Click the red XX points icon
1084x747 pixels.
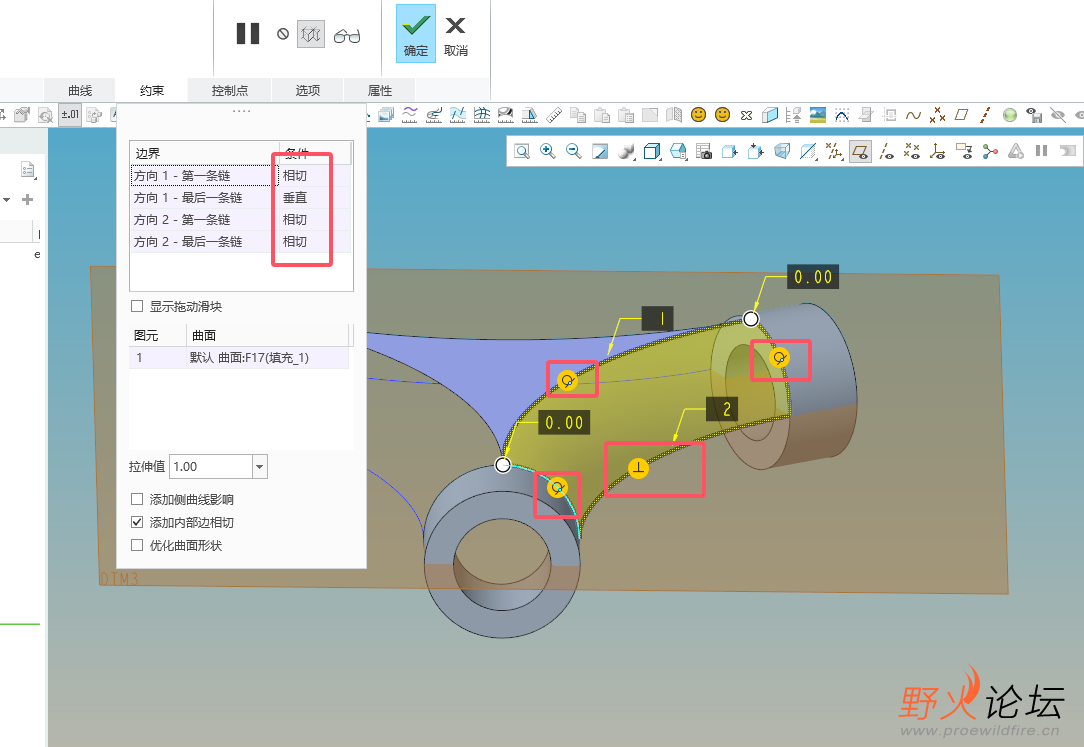point(937,115)
